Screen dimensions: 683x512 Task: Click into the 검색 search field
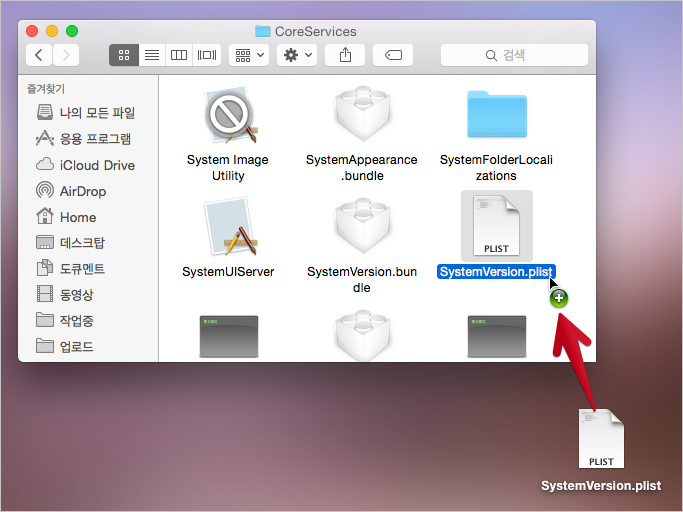(x=514, y=55)
